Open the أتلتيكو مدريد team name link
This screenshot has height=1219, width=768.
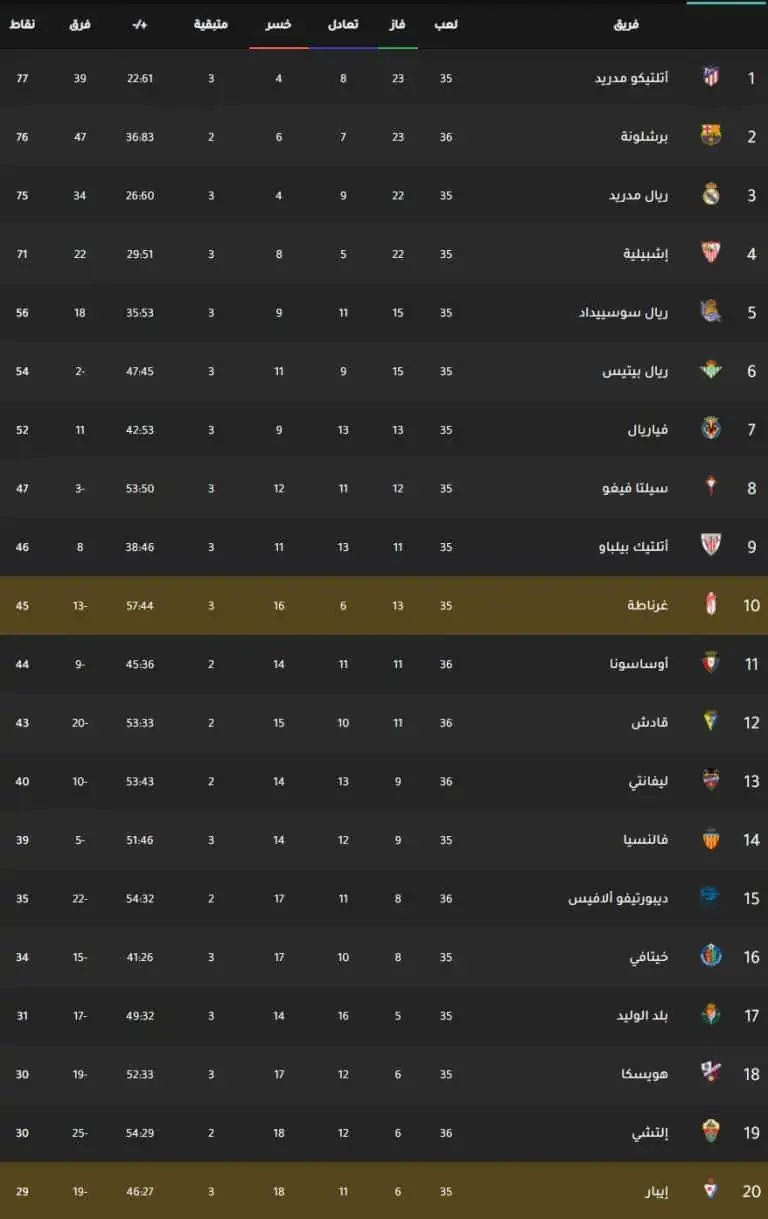631,78
